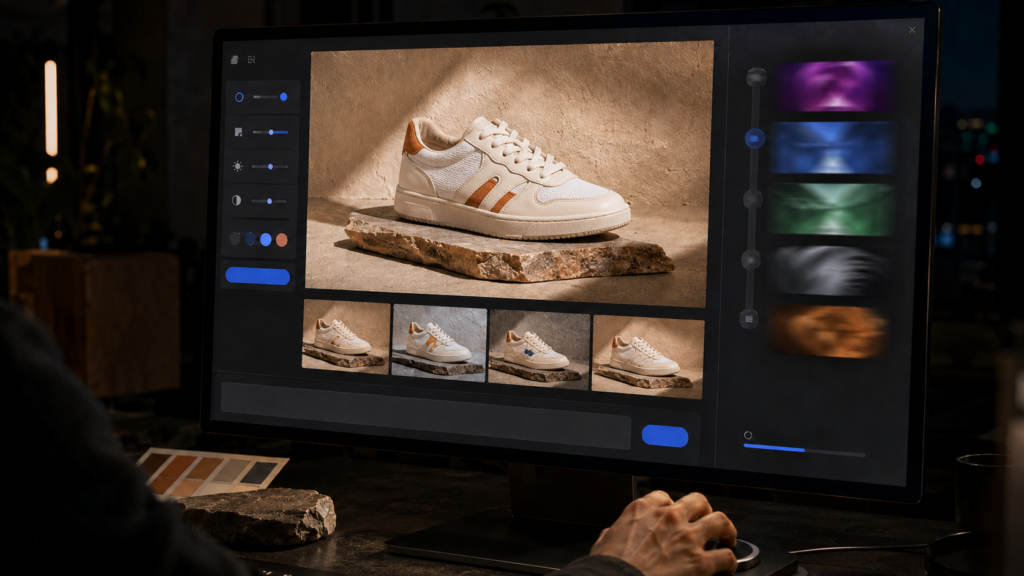Click the sun brightness icon
Viewport: 1024px width, 576px height.
point(238,167)
